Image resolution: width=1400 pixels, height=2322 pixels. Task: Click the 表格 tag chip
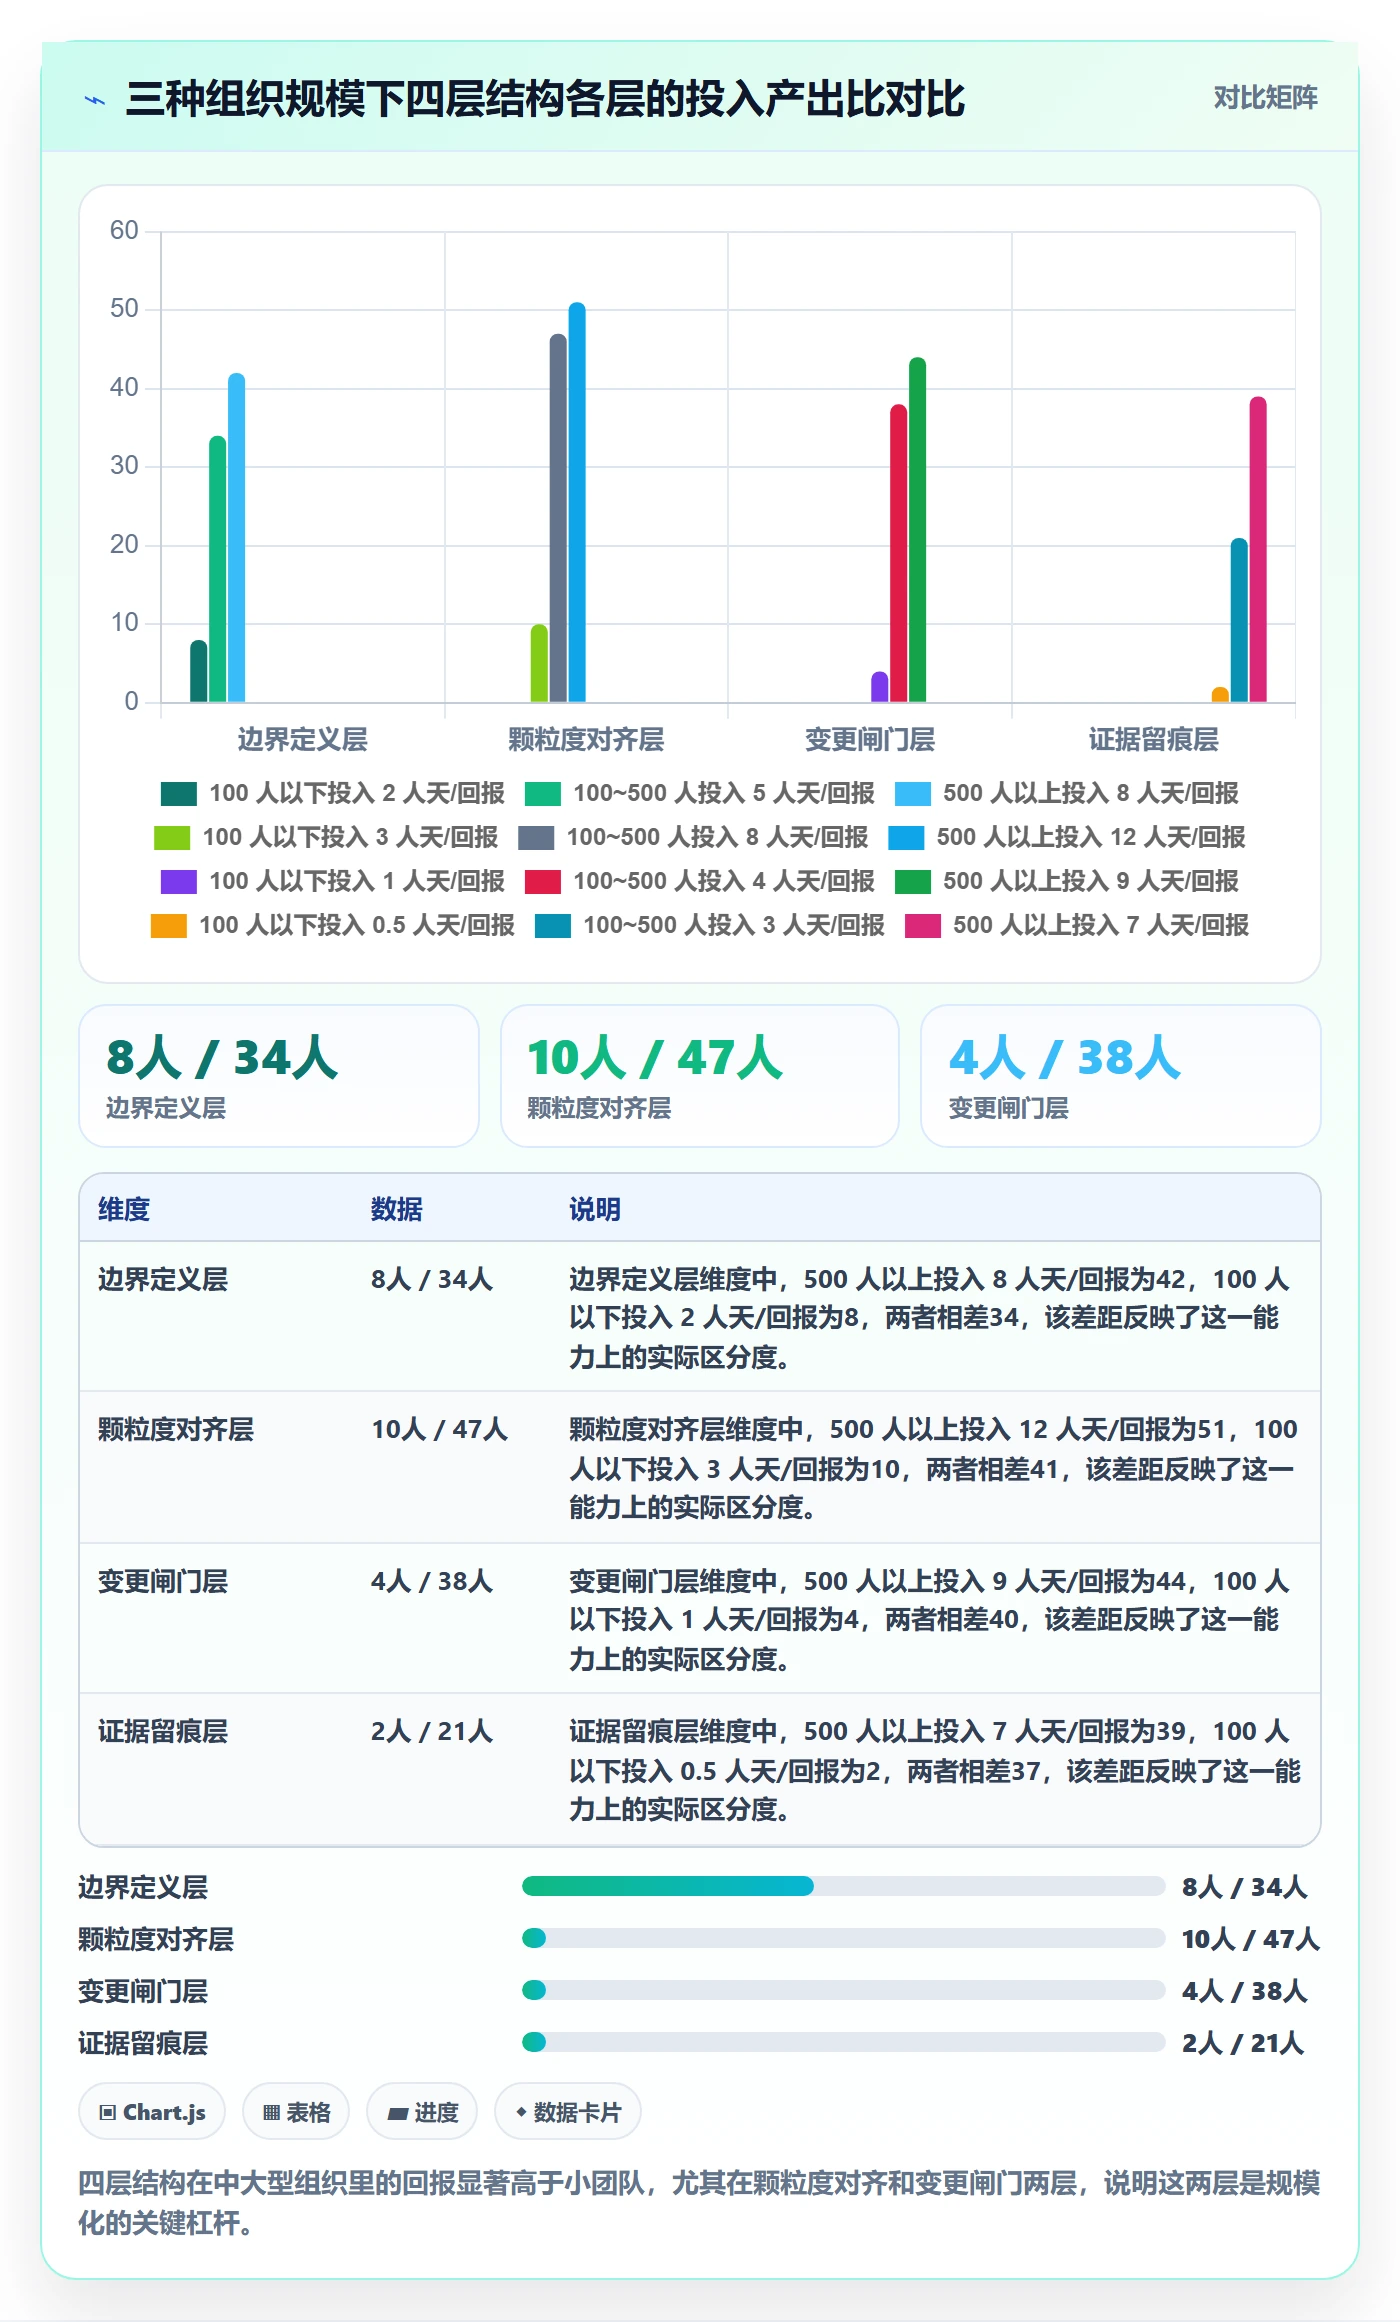tap(296, 2112)
